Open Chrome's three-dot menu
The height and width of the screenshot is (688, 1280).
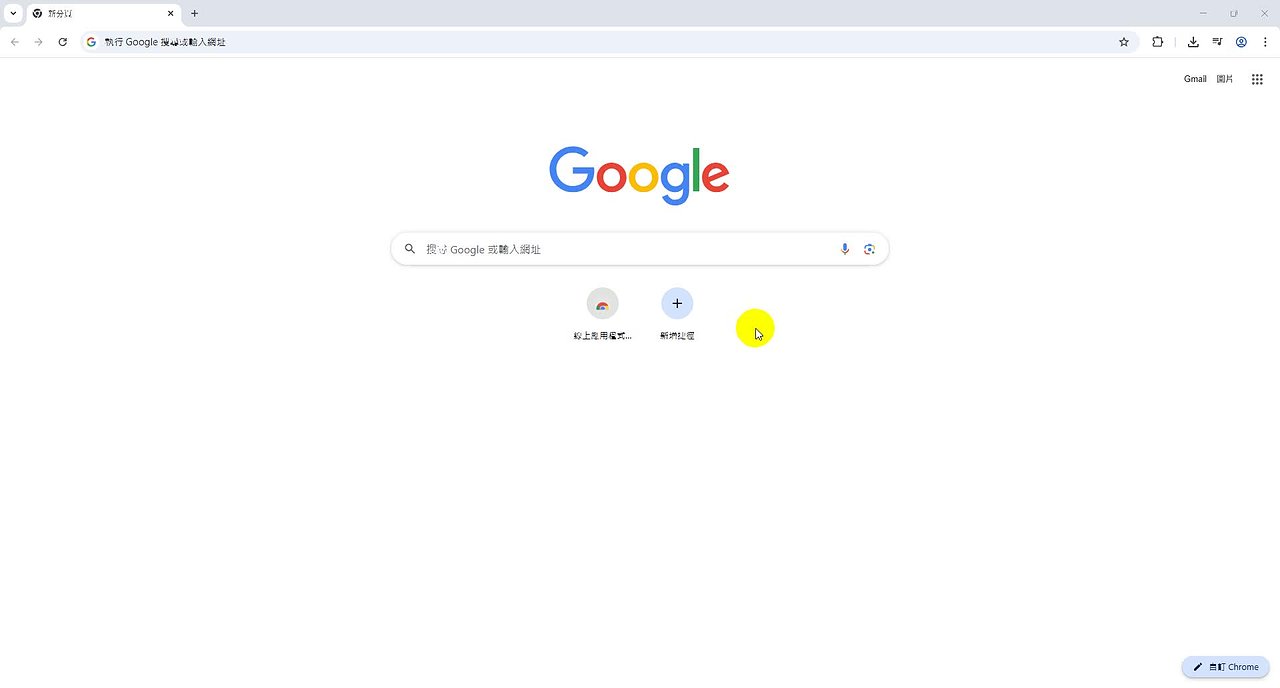pyautogui.click(x=1265, y=42)
